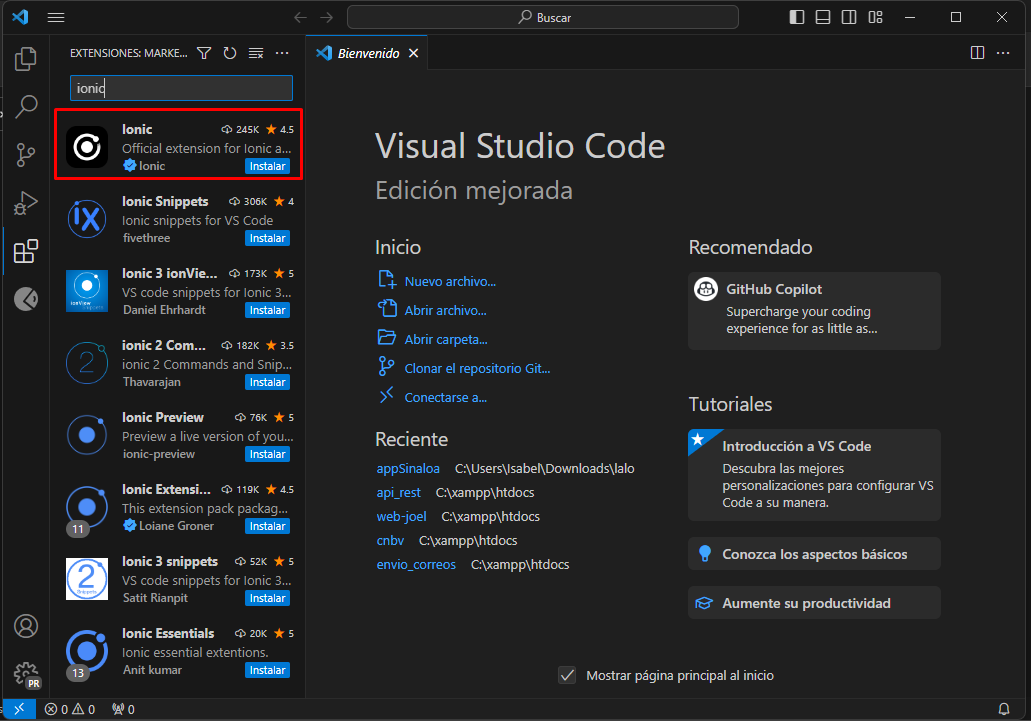Open Ionic Snippets extension icon

click(x=87, y=219)
